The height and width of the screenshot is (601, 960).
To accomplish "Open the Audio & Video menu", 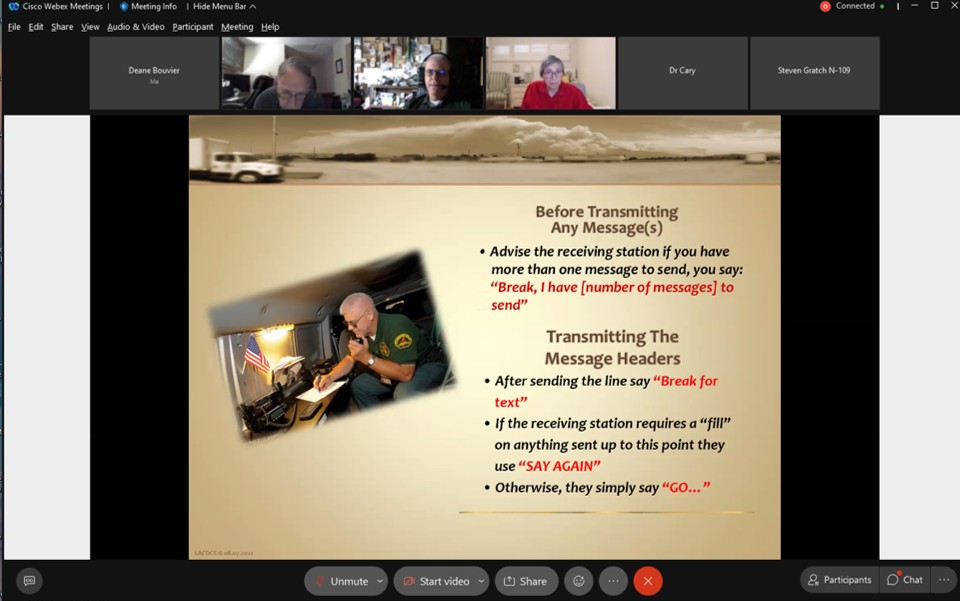I will coord(135,27).
